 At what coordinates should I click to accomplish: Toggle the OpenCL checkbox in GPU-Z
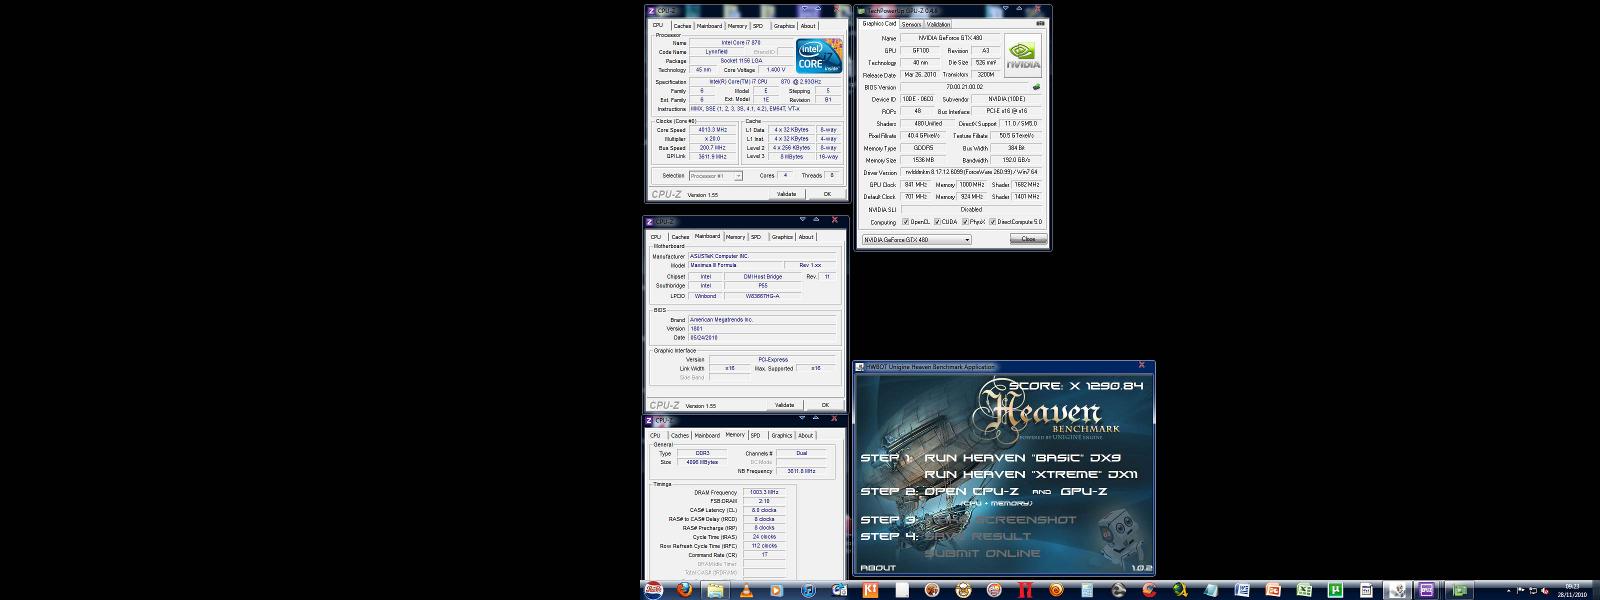click(x=906, y=222)
